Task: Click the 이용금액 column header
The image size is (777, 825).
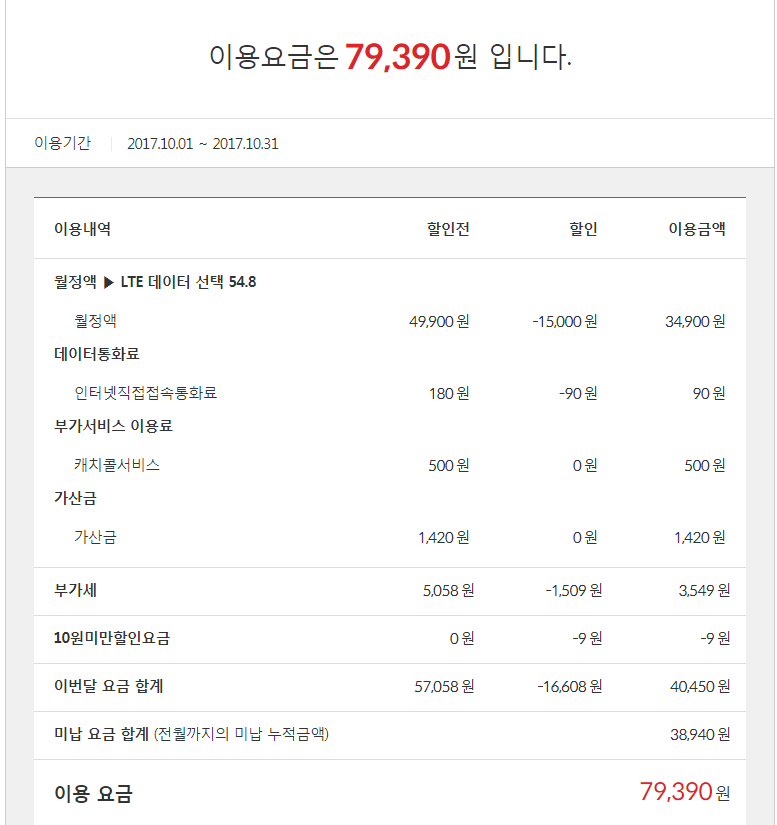Action: pyautogui.click(x=697, y=229)
